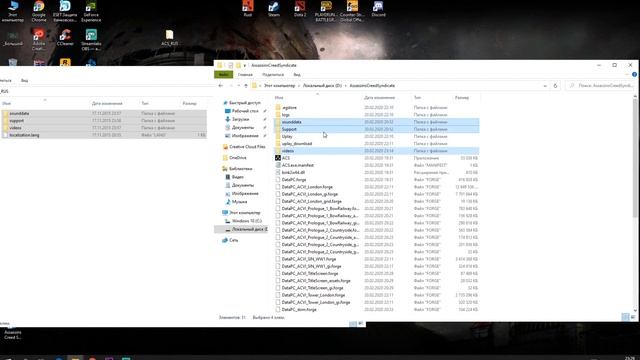Open the Вид tab in AssassinsCreedSyndicate window
This screenshot has height=360, width=640.
(297, 75)
